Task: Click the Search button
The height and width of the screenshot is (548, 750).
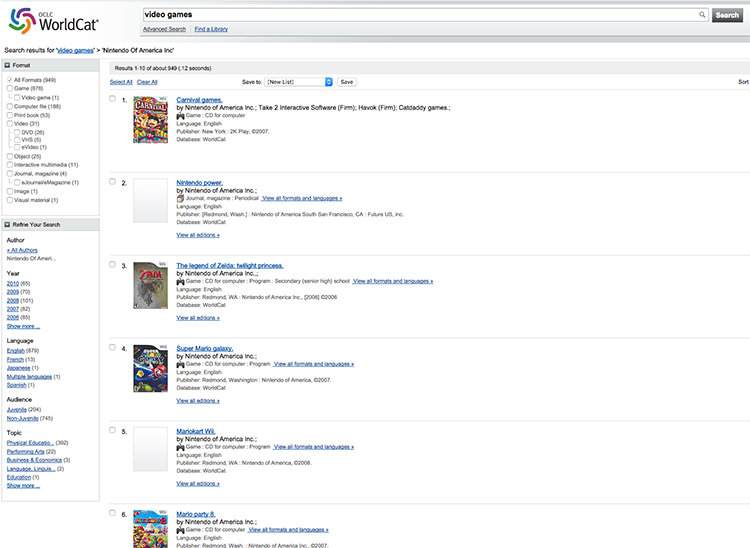Action: 727,15
